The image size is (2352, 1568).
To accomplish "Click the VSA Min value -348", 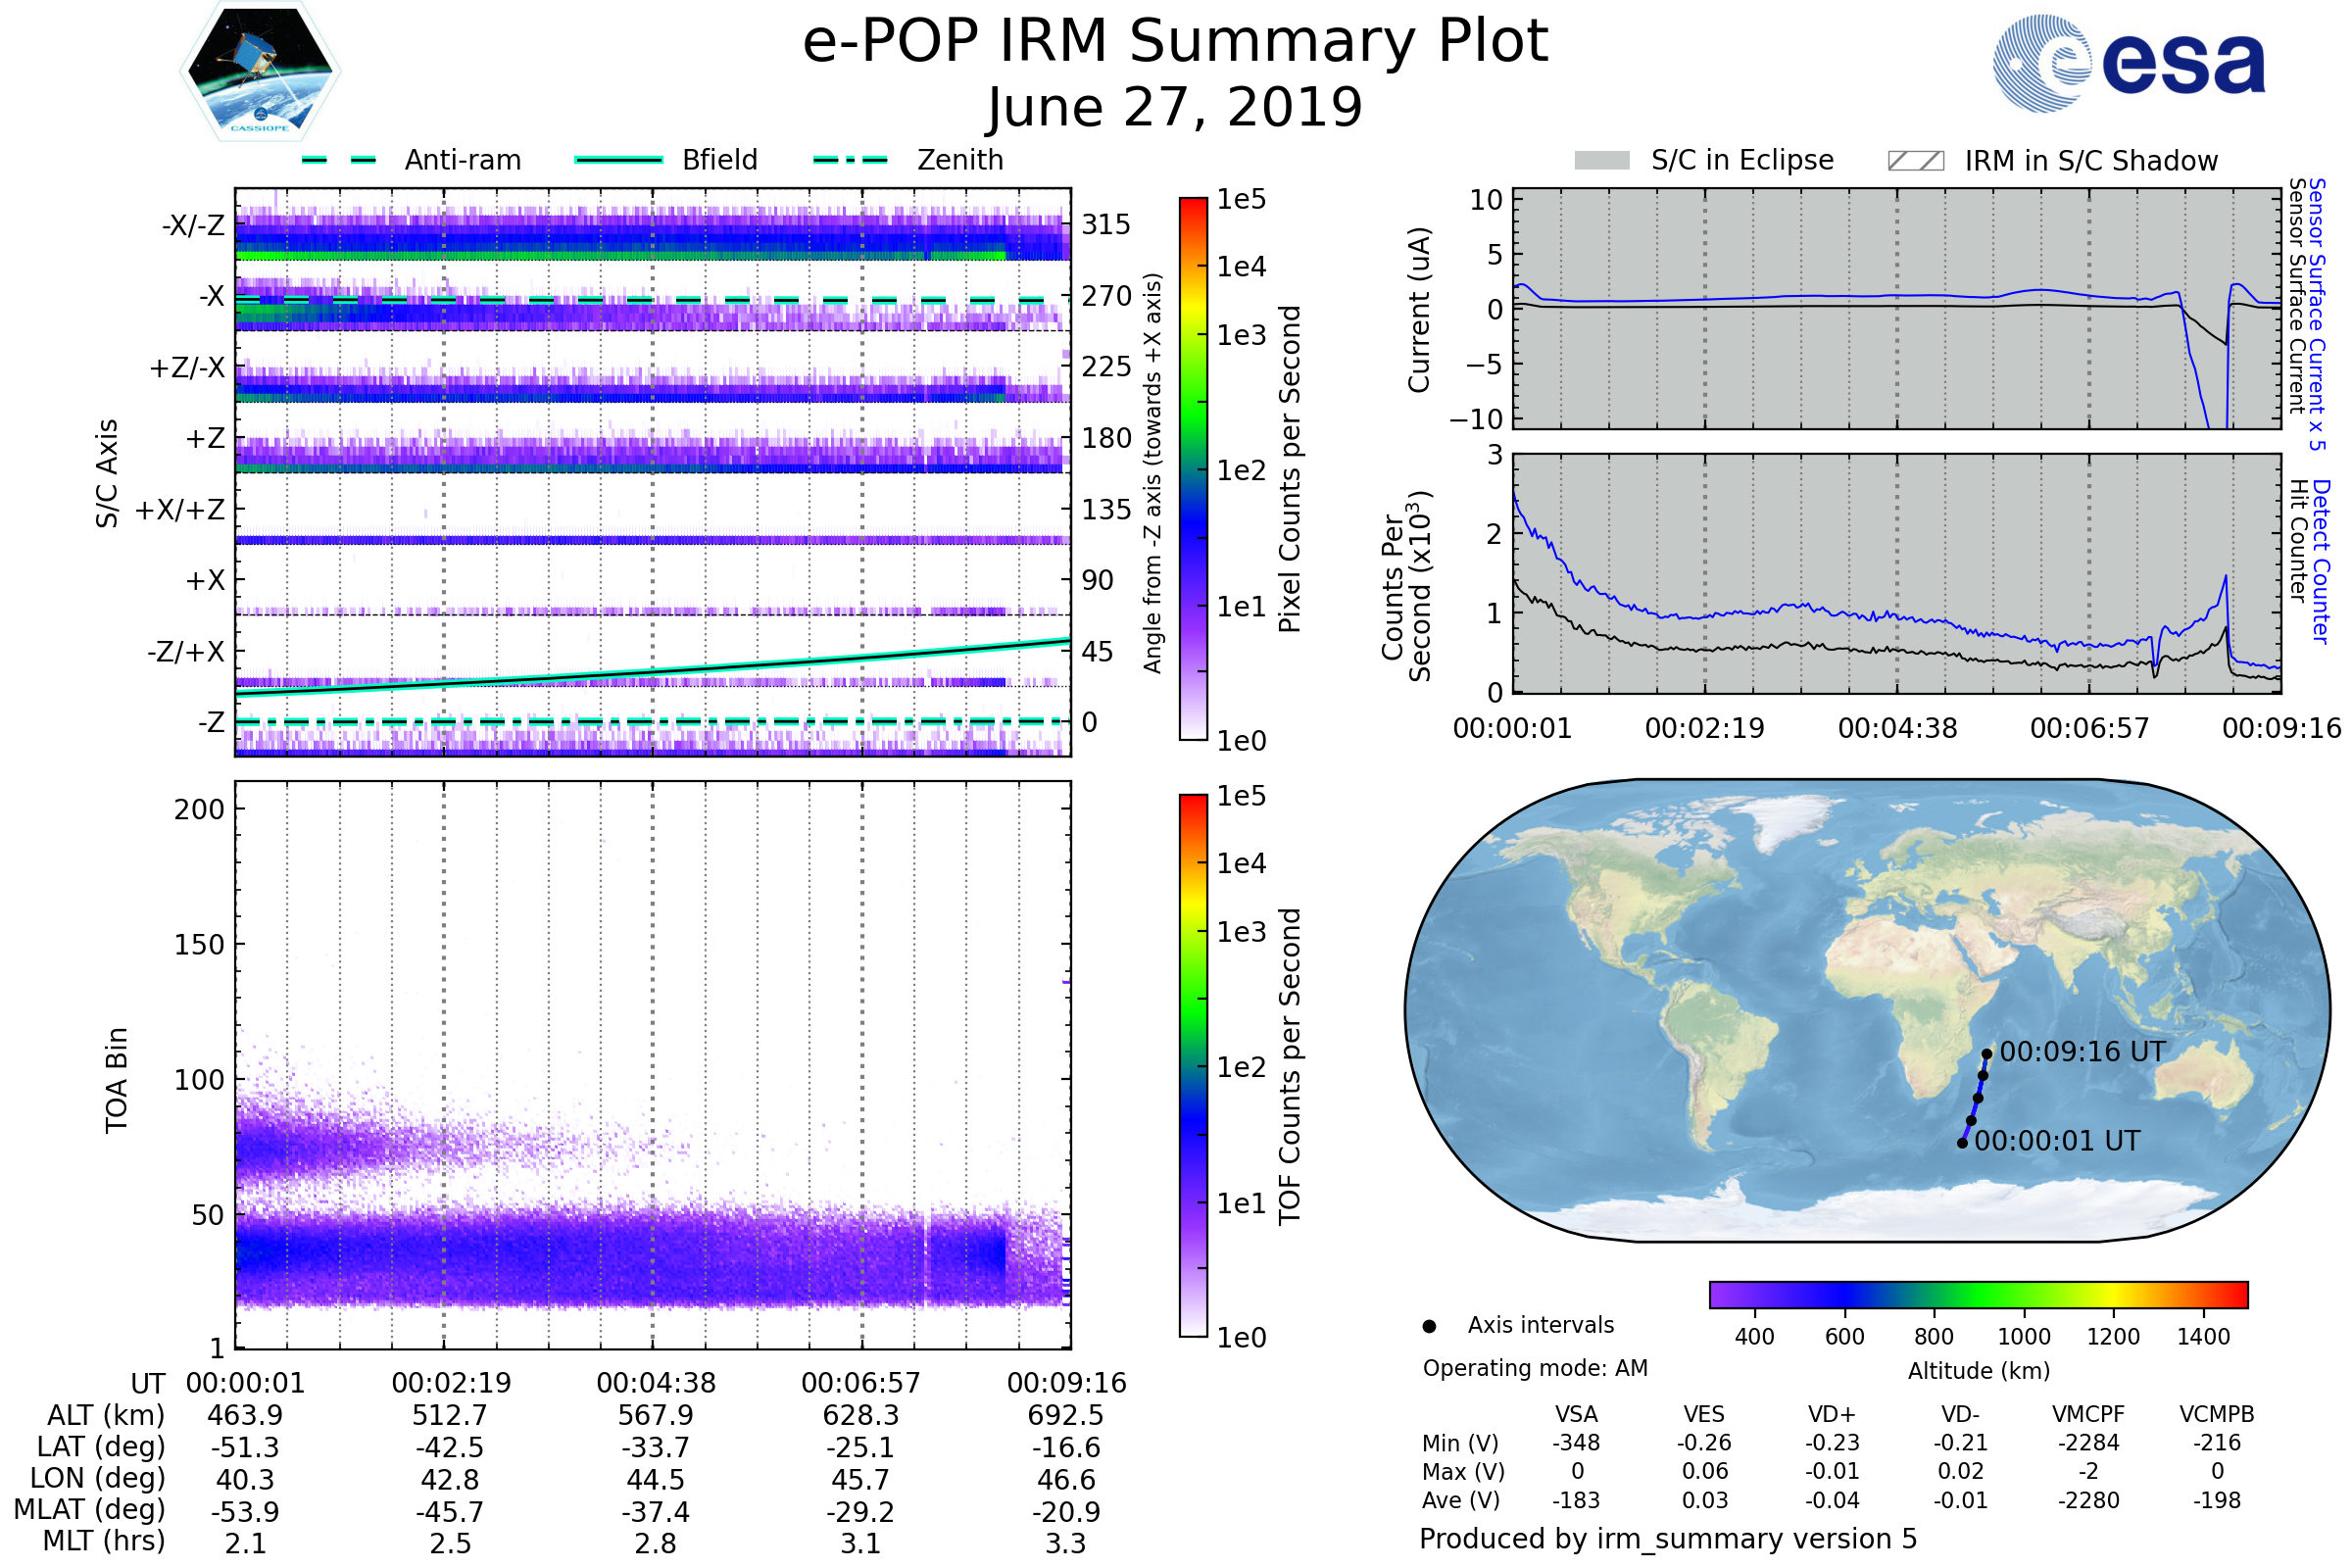I will (1576, 1443).
